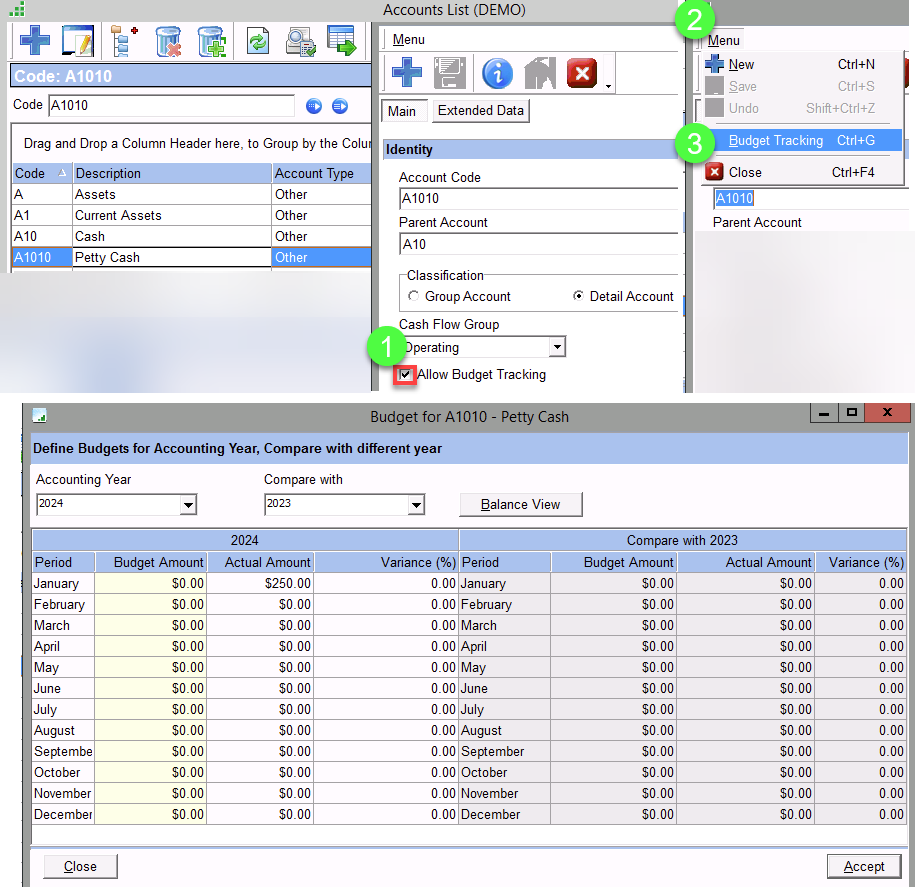The width and height of the screenshot is (915, 887).
Task: Open the Cash Flow Group dropdown
Action: (x=557, y=348)
